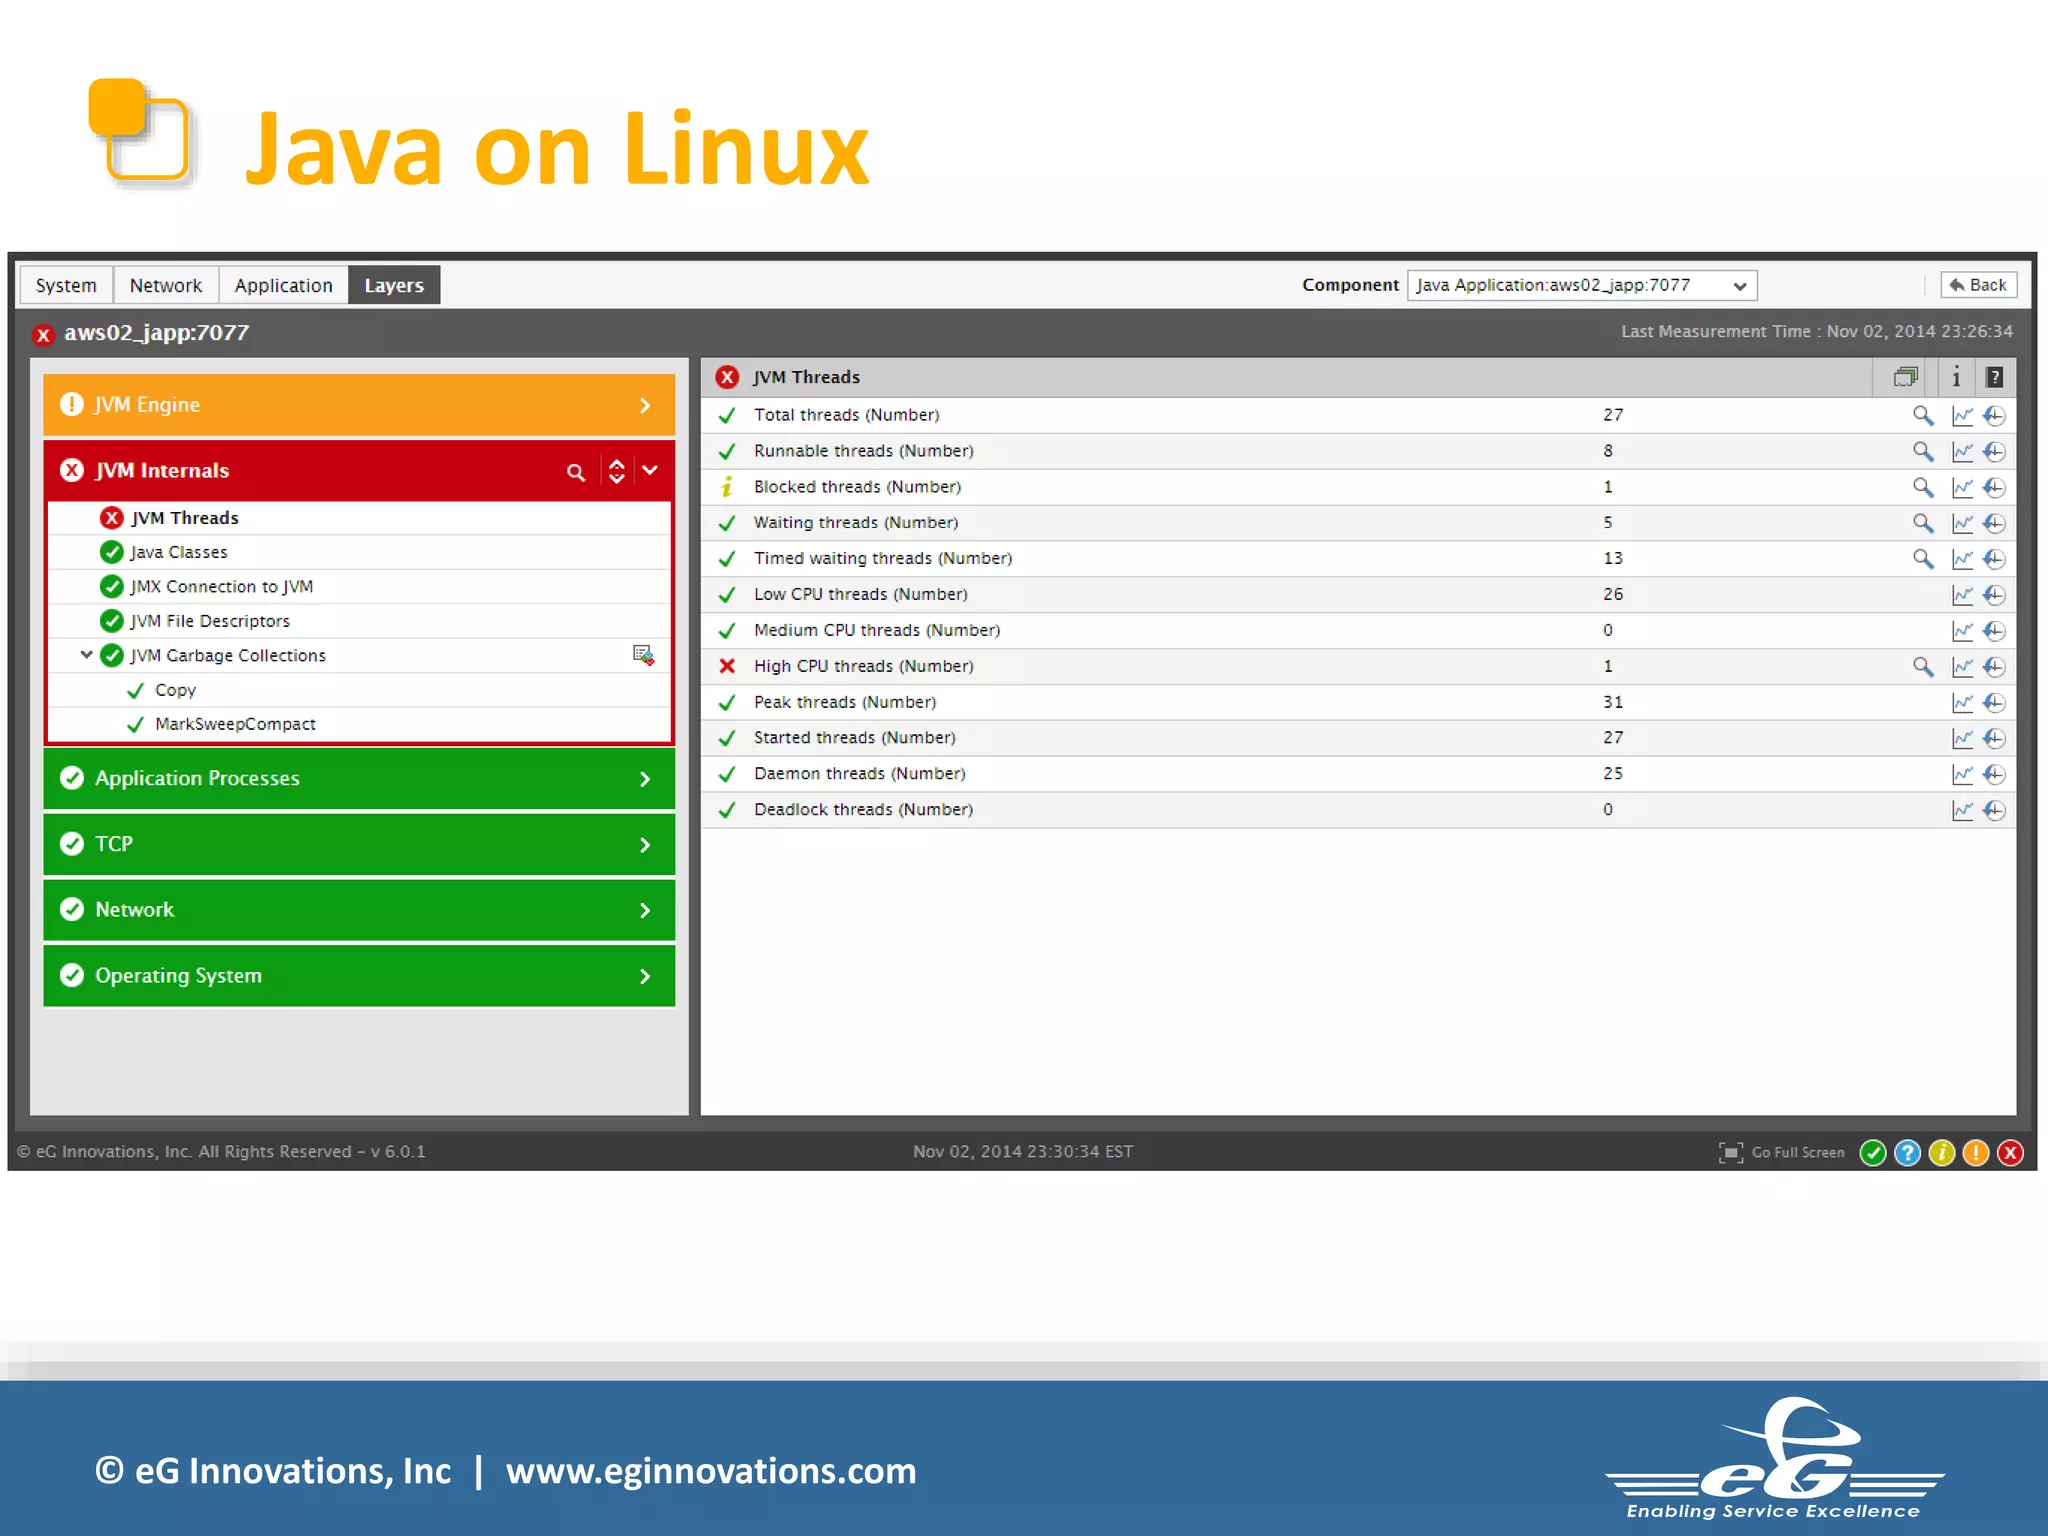Click the Blocked threads measure name
The height and width of the screenshot is (1536, 2048).
[857, 487]
